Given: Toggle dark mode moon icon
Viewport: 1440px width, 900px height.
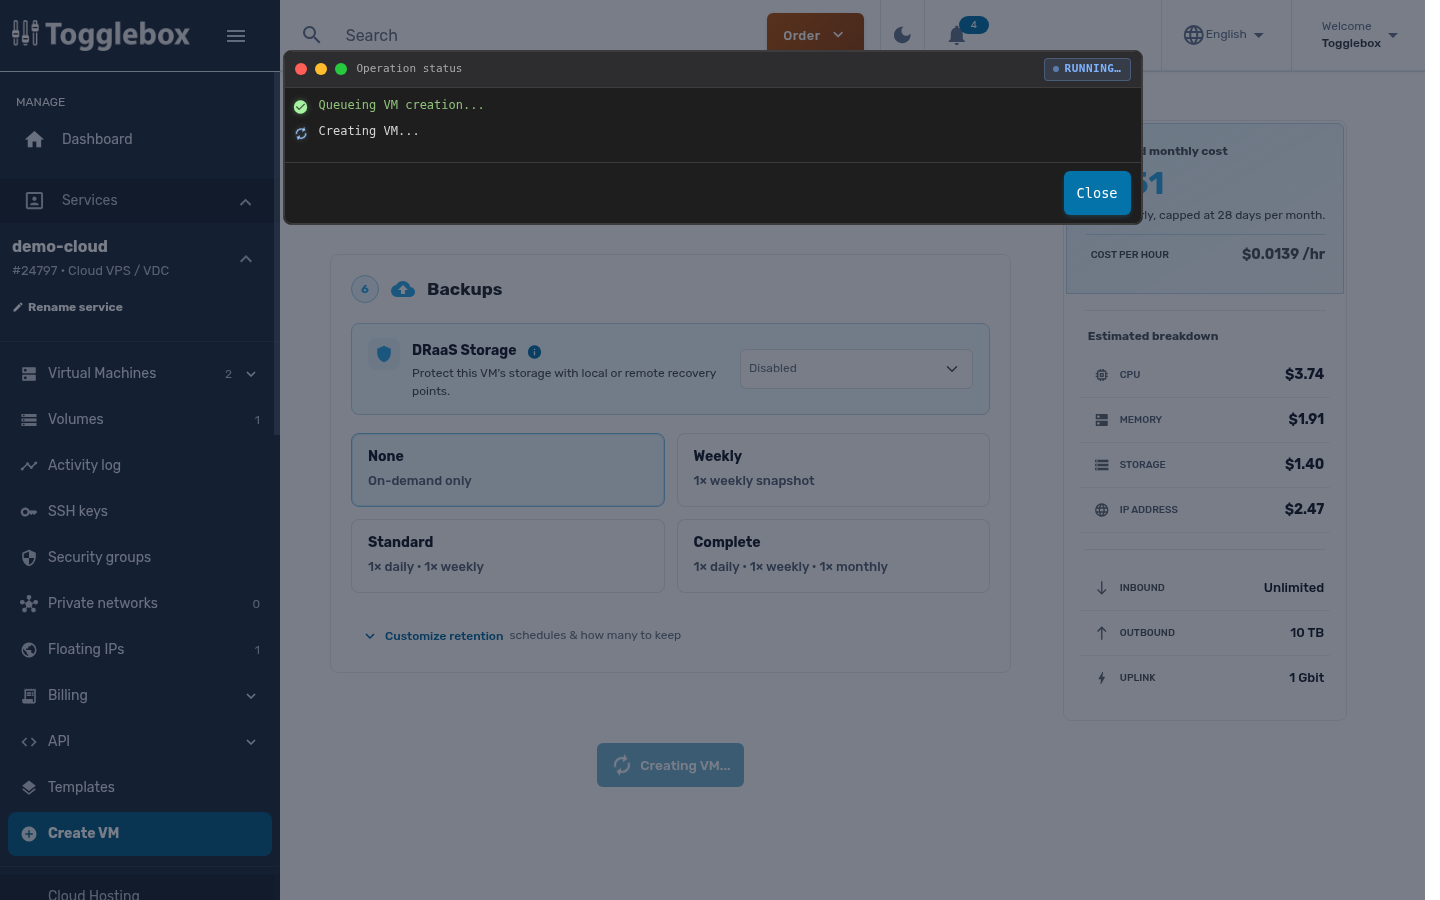Looking at the screenshot, I should point(902,35).
